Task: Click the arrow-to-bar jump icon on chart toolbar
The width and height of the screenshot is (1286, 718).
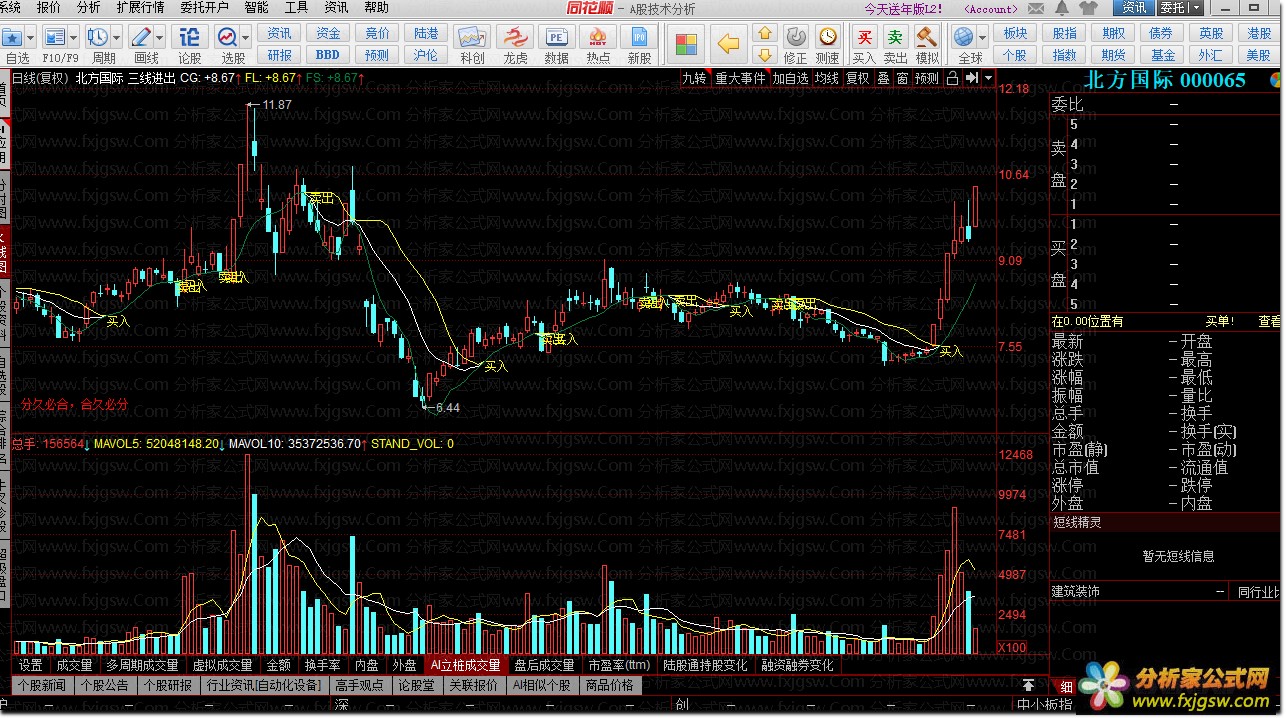Action: coord(971,78)
